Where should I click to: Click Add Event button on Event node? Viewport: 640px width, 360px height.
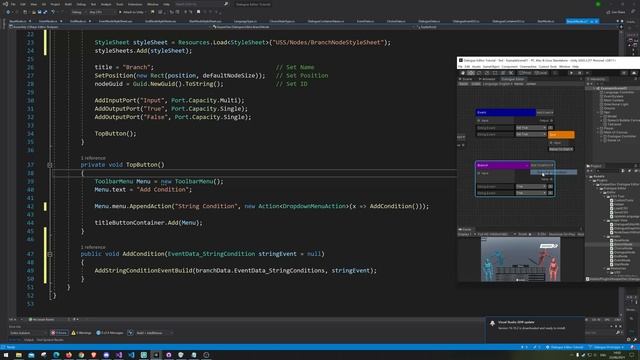pos(544,112)
